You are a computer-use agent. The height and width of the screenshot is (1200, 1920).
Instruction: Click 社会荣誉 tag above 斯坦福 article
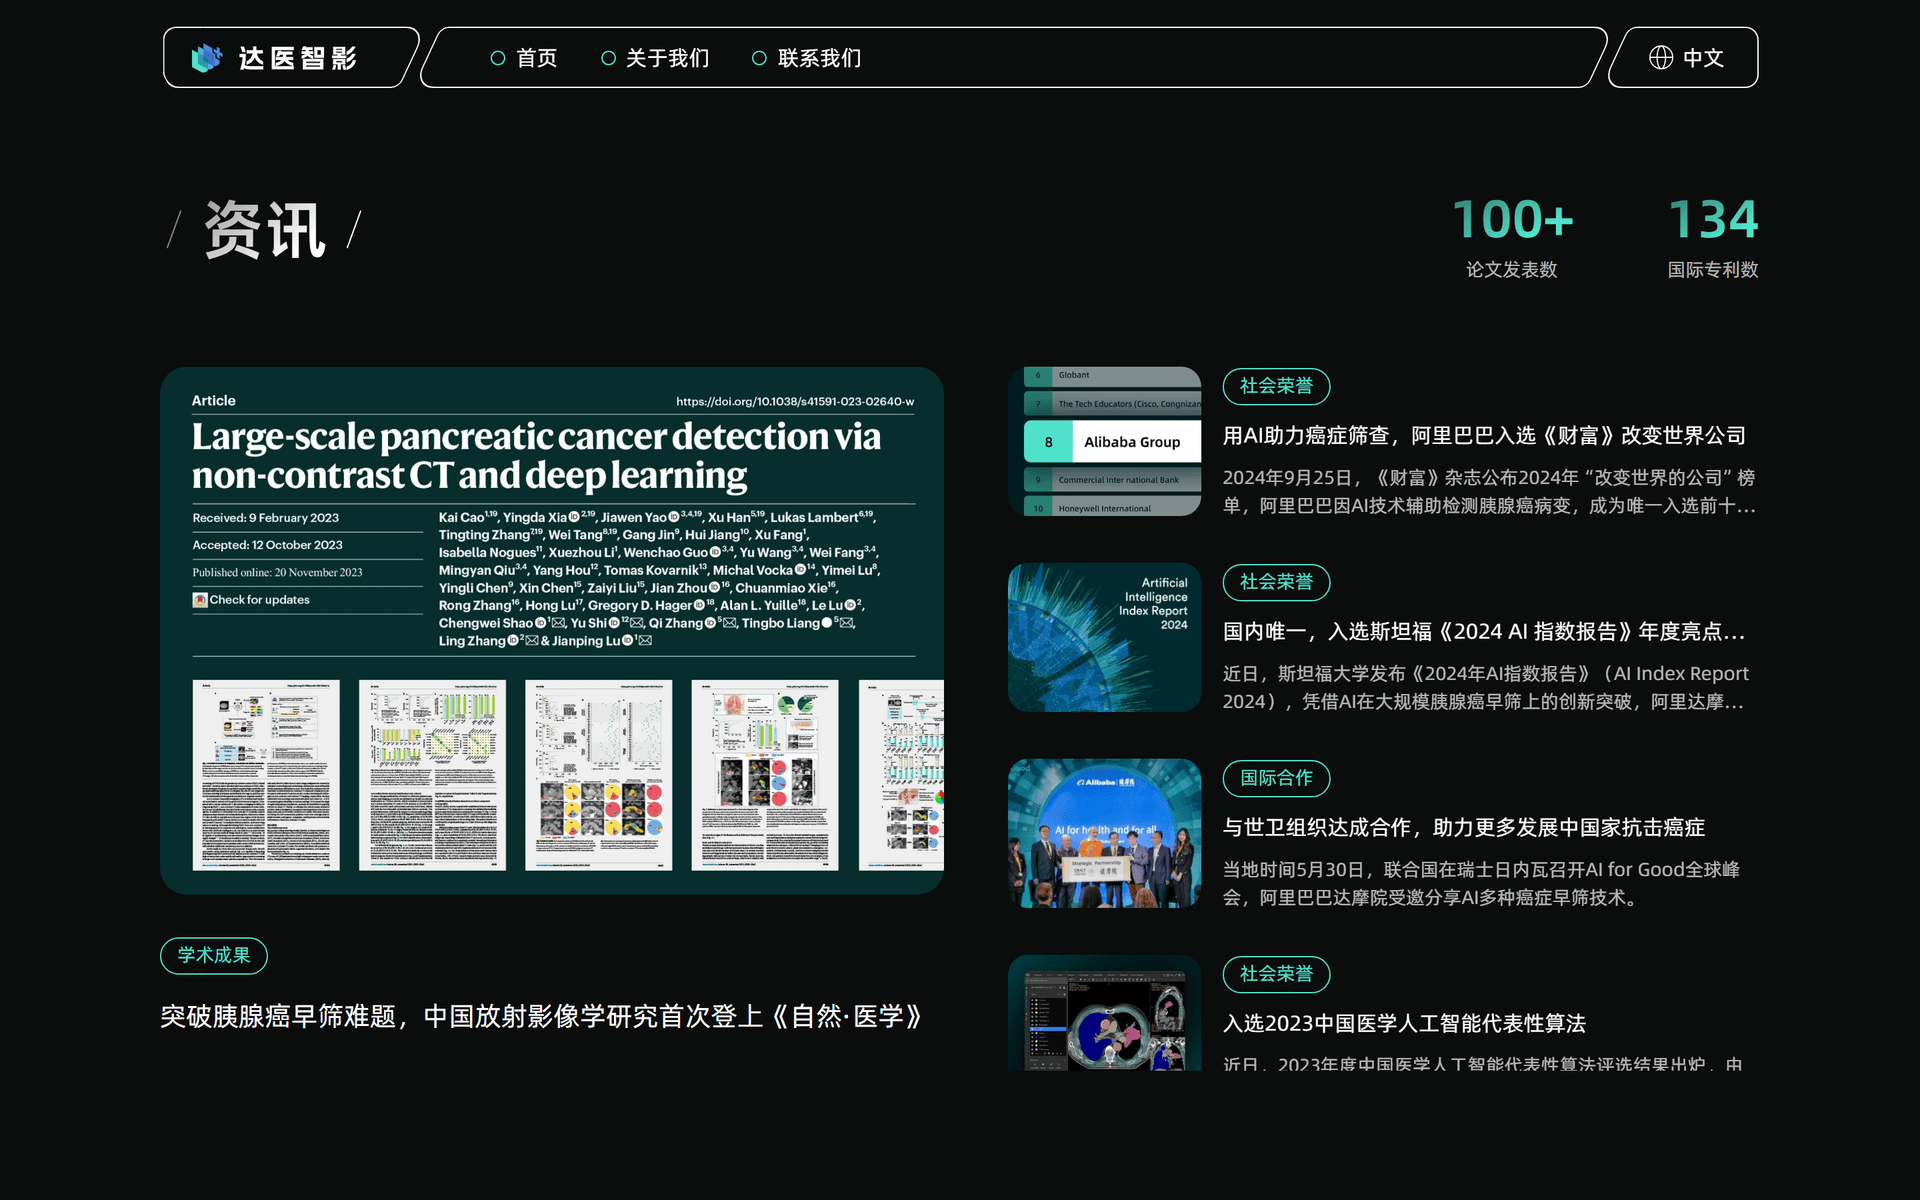(x=1276, y=582)
